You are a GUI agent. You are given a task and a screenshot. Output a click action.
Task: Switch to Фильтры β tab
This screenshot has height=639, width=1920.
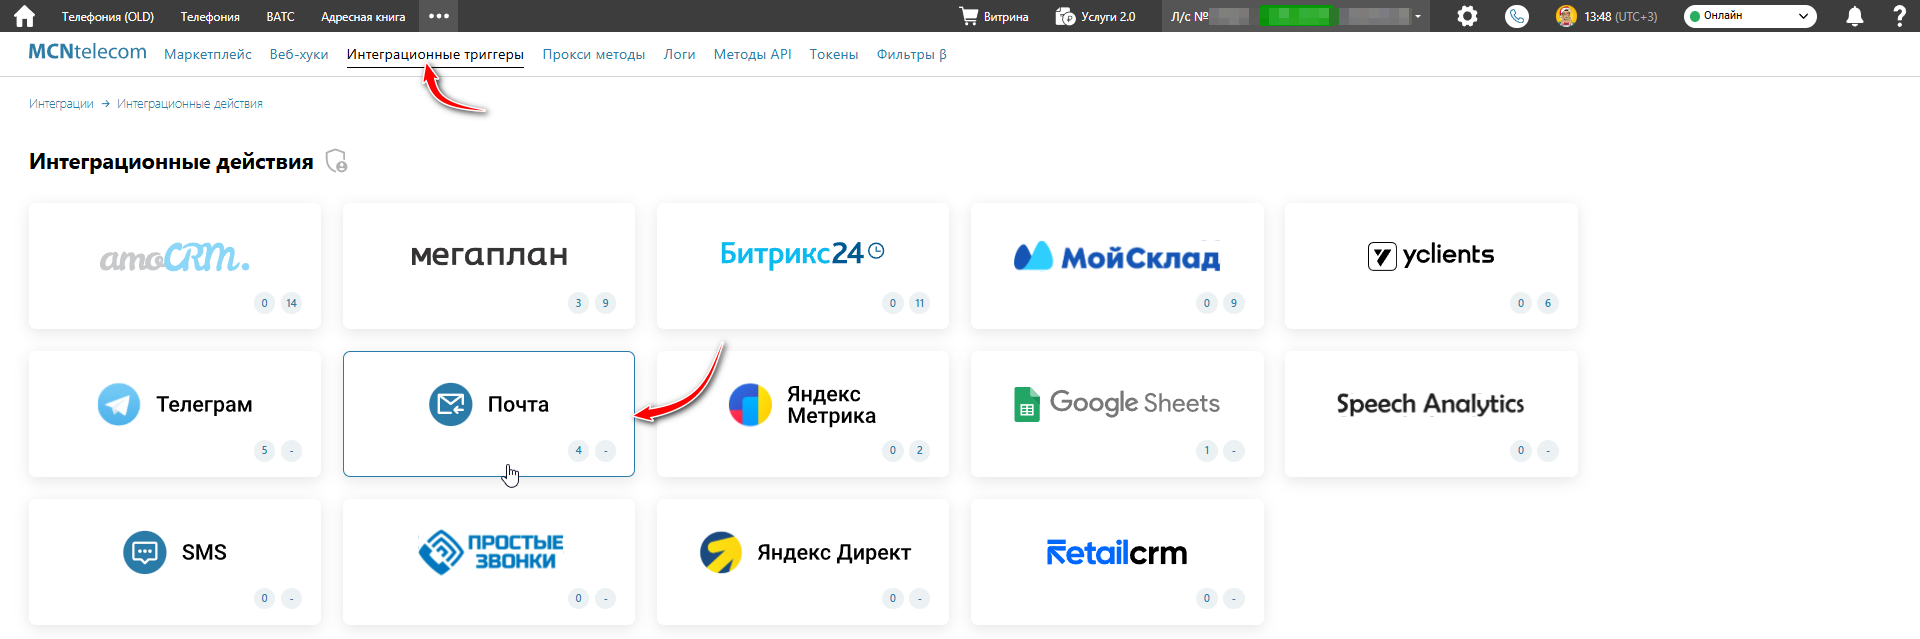(912, 54)
